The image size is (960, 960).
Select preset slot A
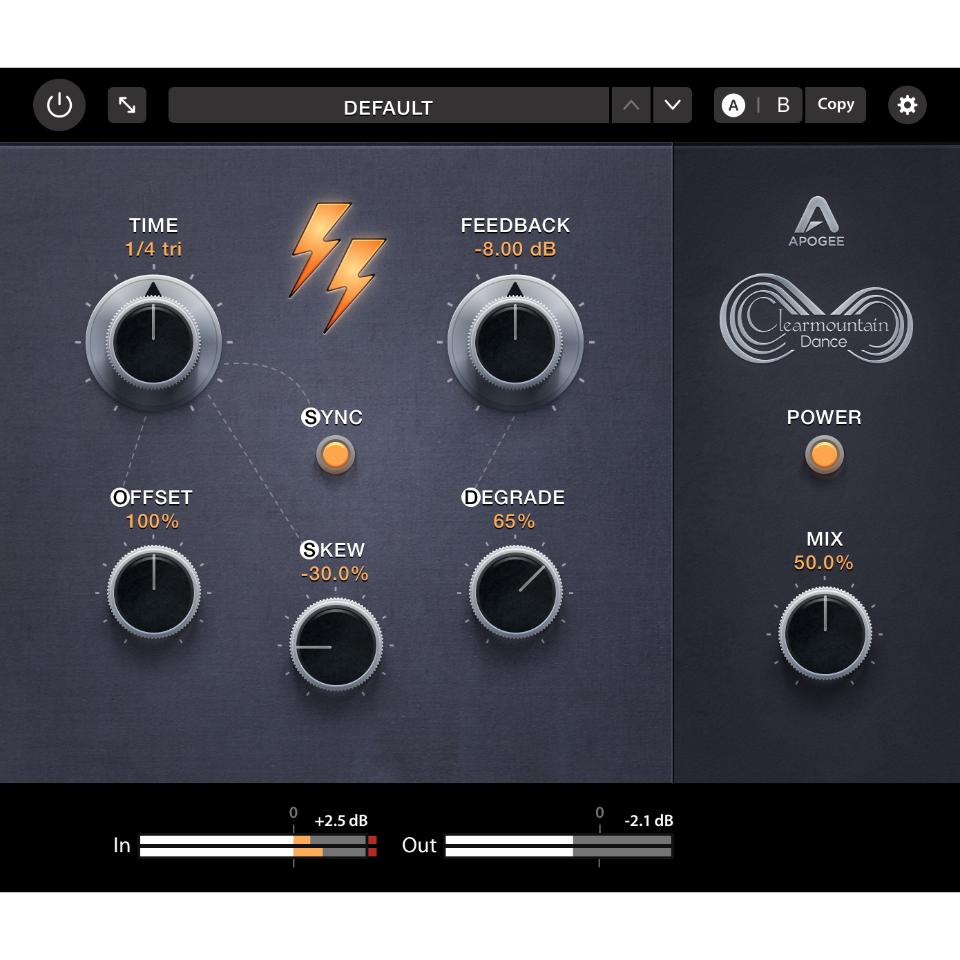point(734,105)
